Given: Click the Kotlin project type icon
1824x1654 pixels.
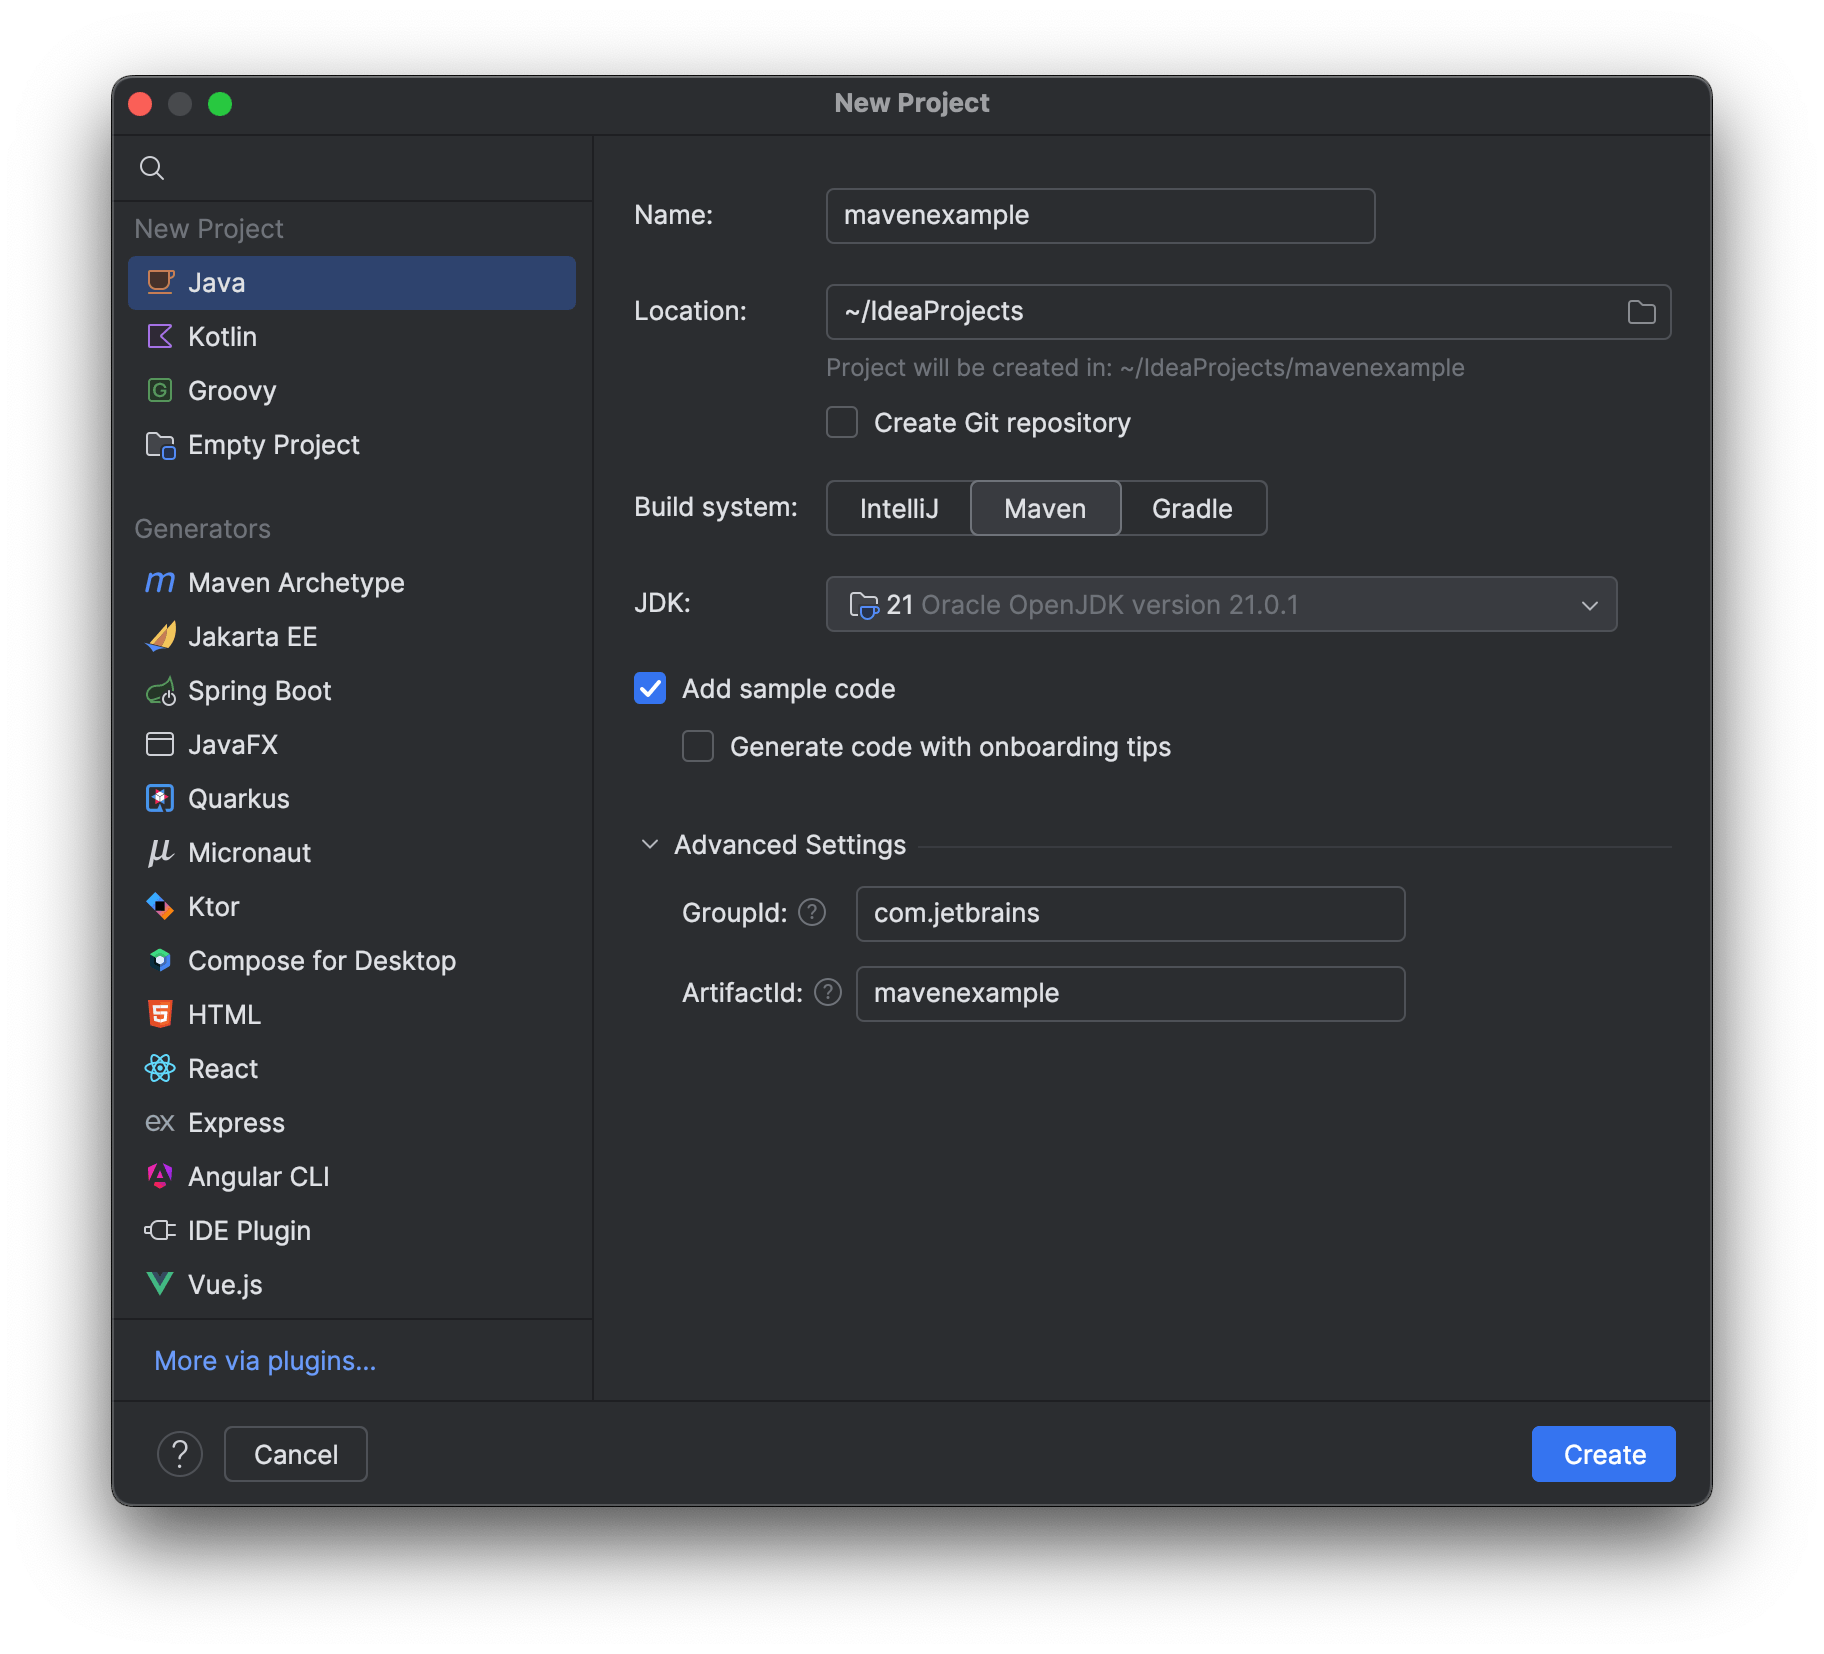Looking at the screenshot, I should [160, 336].
